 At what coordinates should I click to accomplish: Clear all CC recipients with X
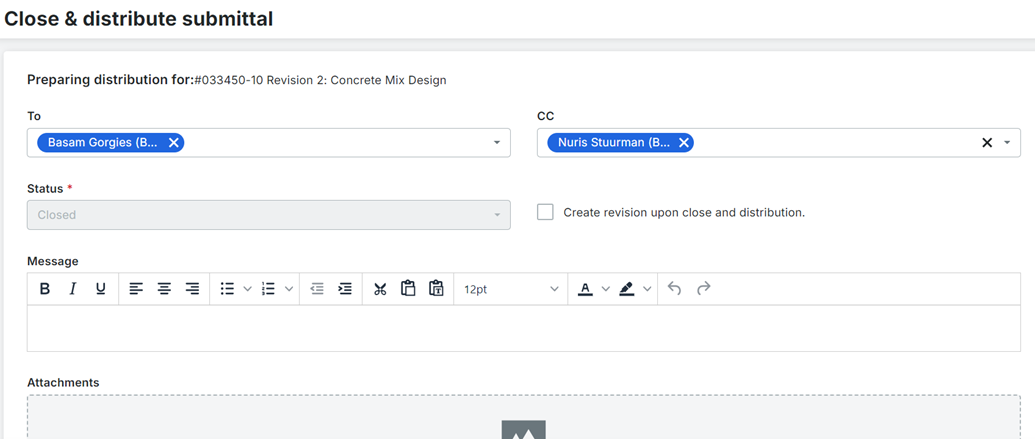[987, 143]
